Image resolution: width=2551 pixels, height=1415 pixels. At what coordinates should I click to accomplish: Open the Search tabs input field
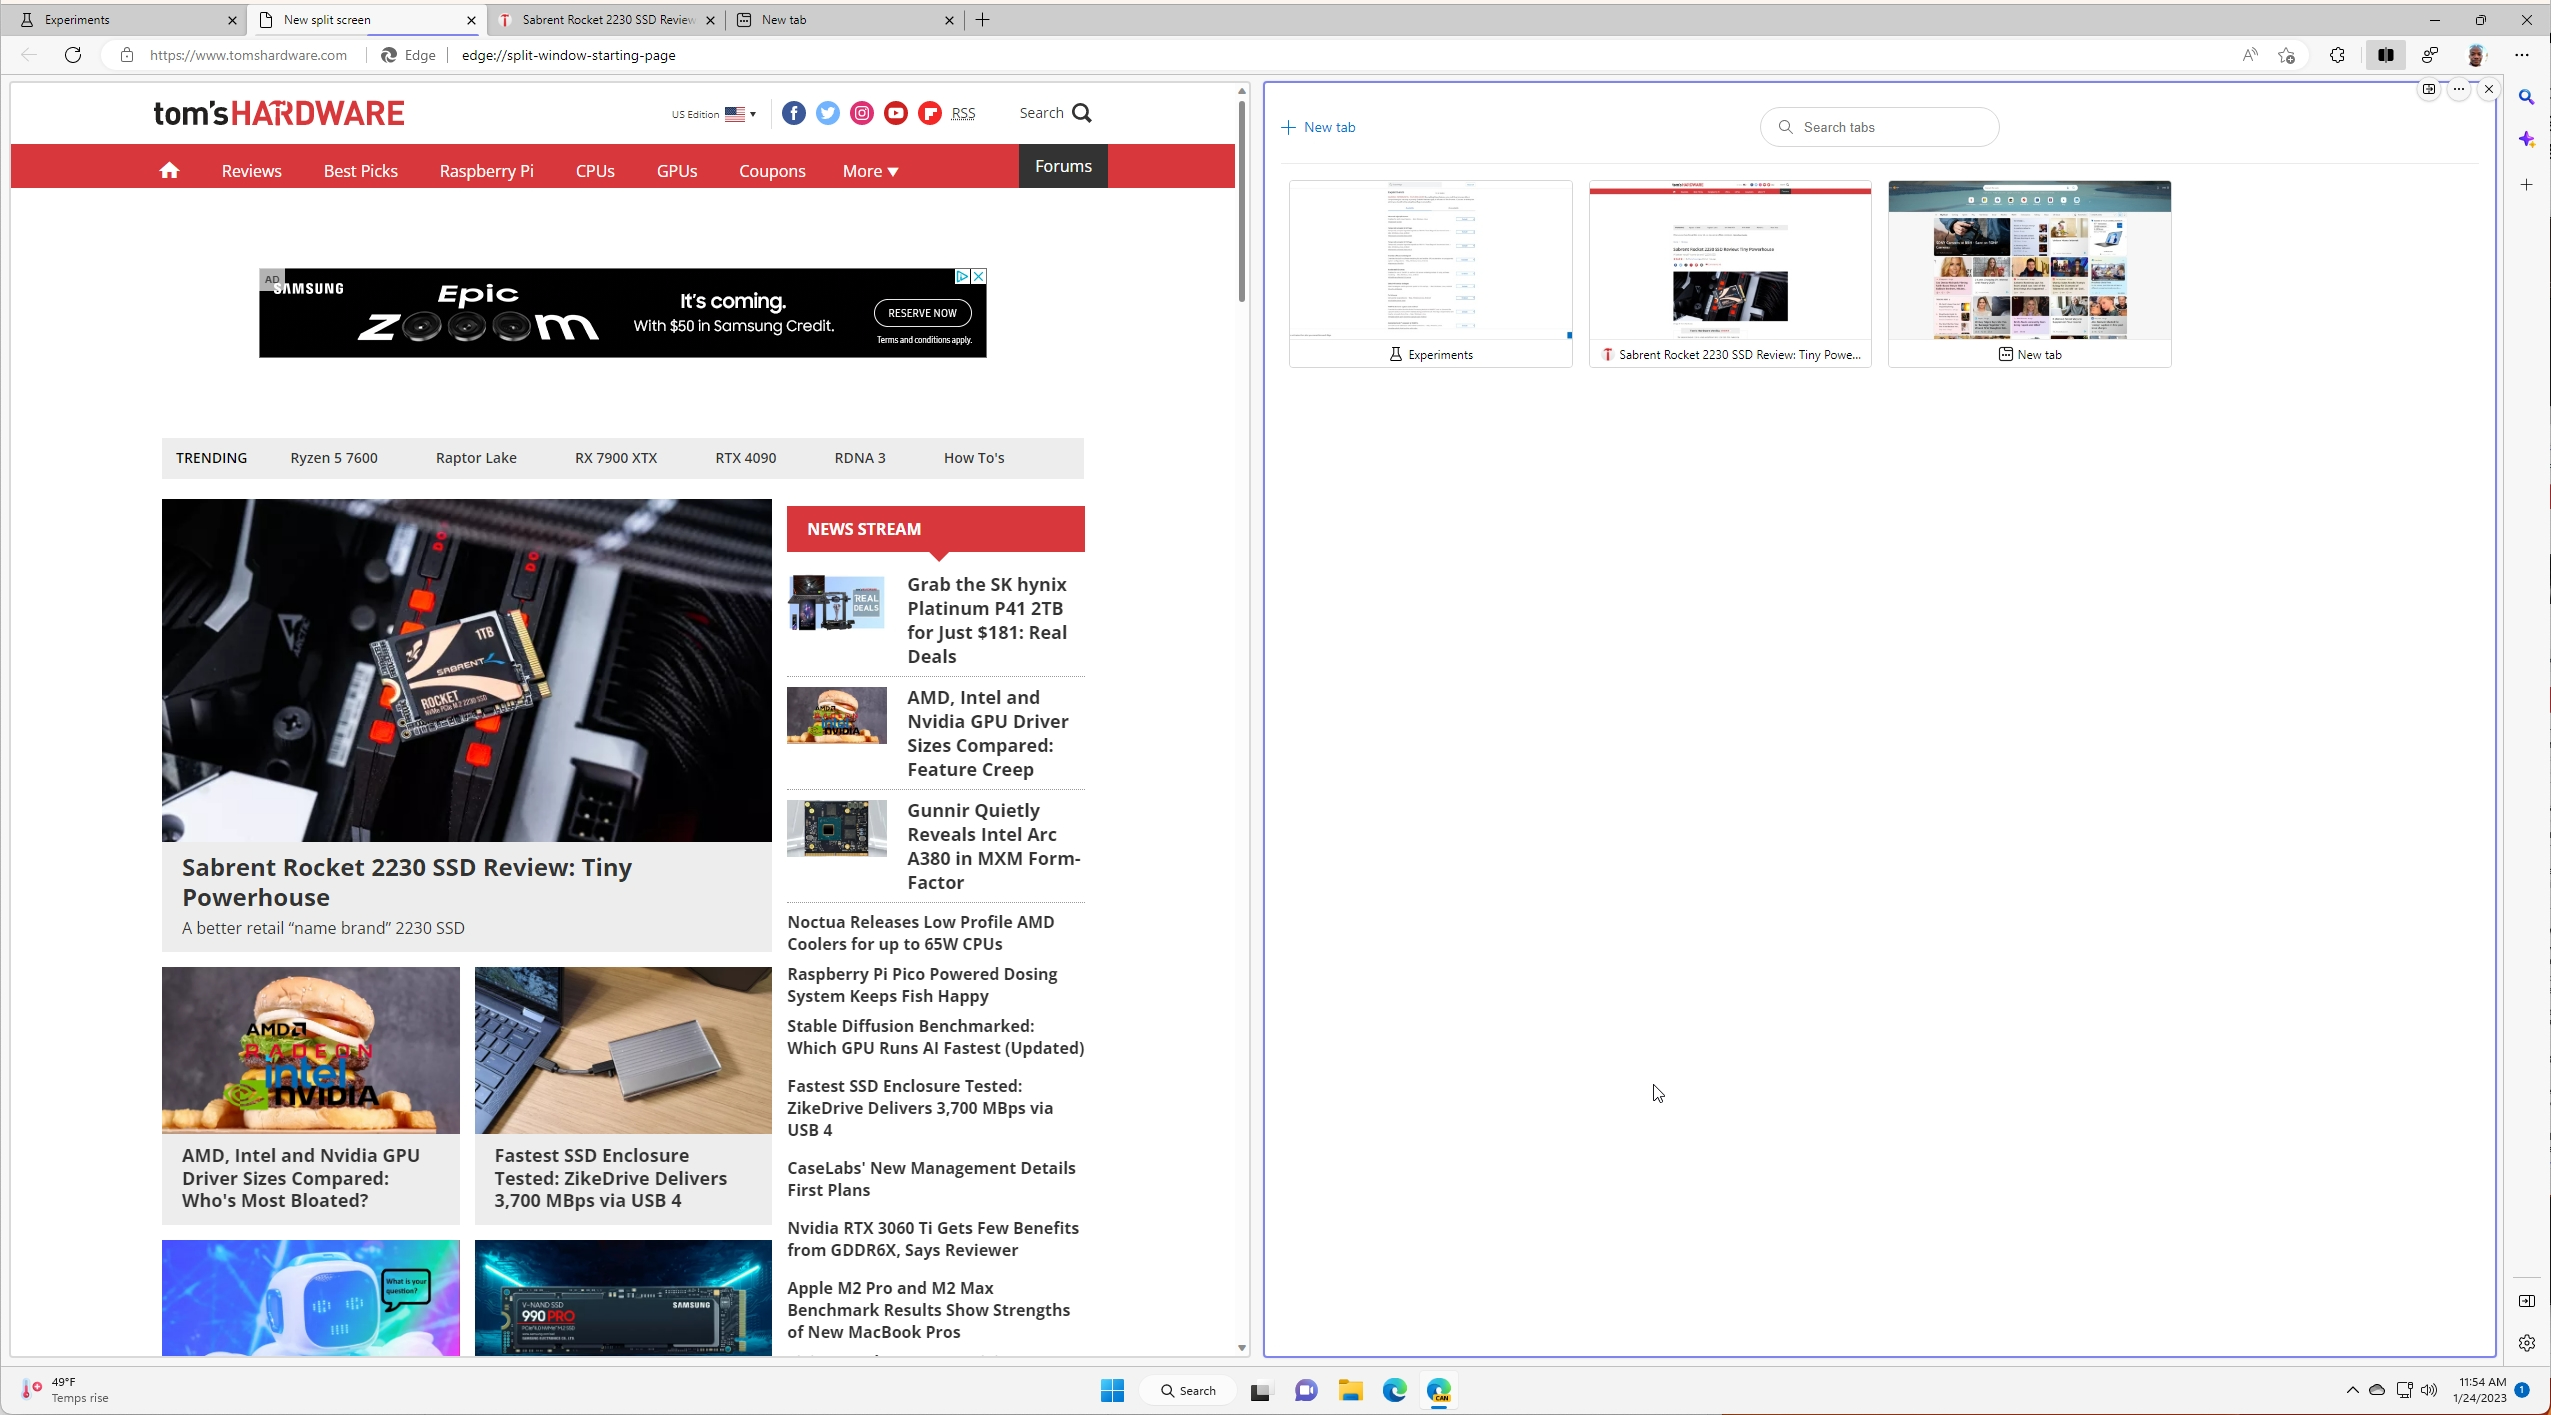tap(1885, 125)
